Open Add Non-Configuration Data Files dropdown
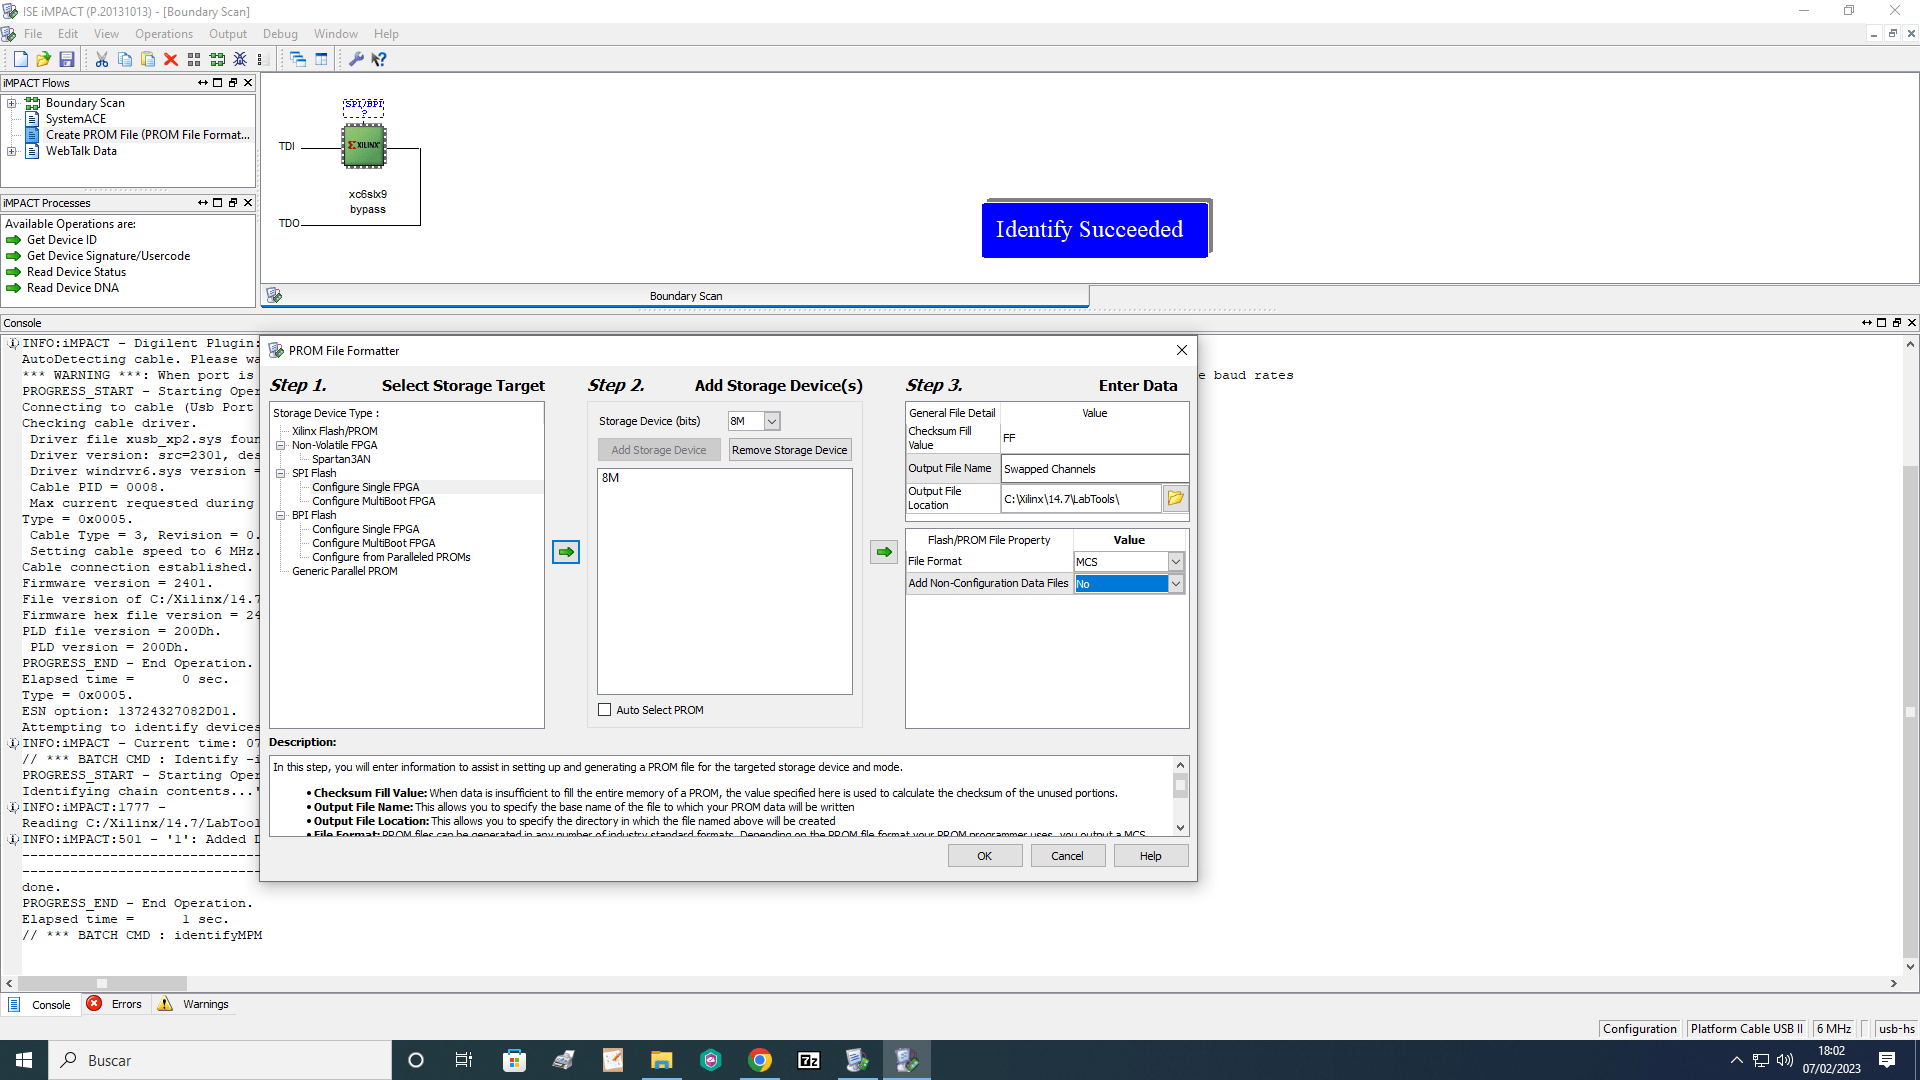Viewport: 1920px width, 1080px height. 1176,584
